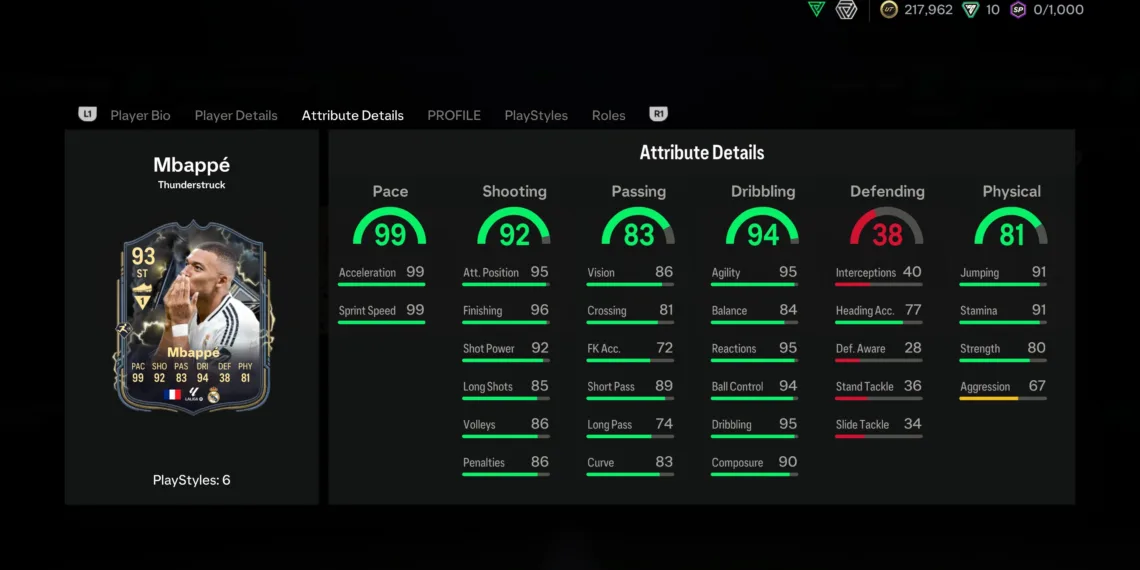The height and width of the screenshot is (570, 1140).
Task: Click the hexagon emblem icon in top bar
Action: (846, 9)
